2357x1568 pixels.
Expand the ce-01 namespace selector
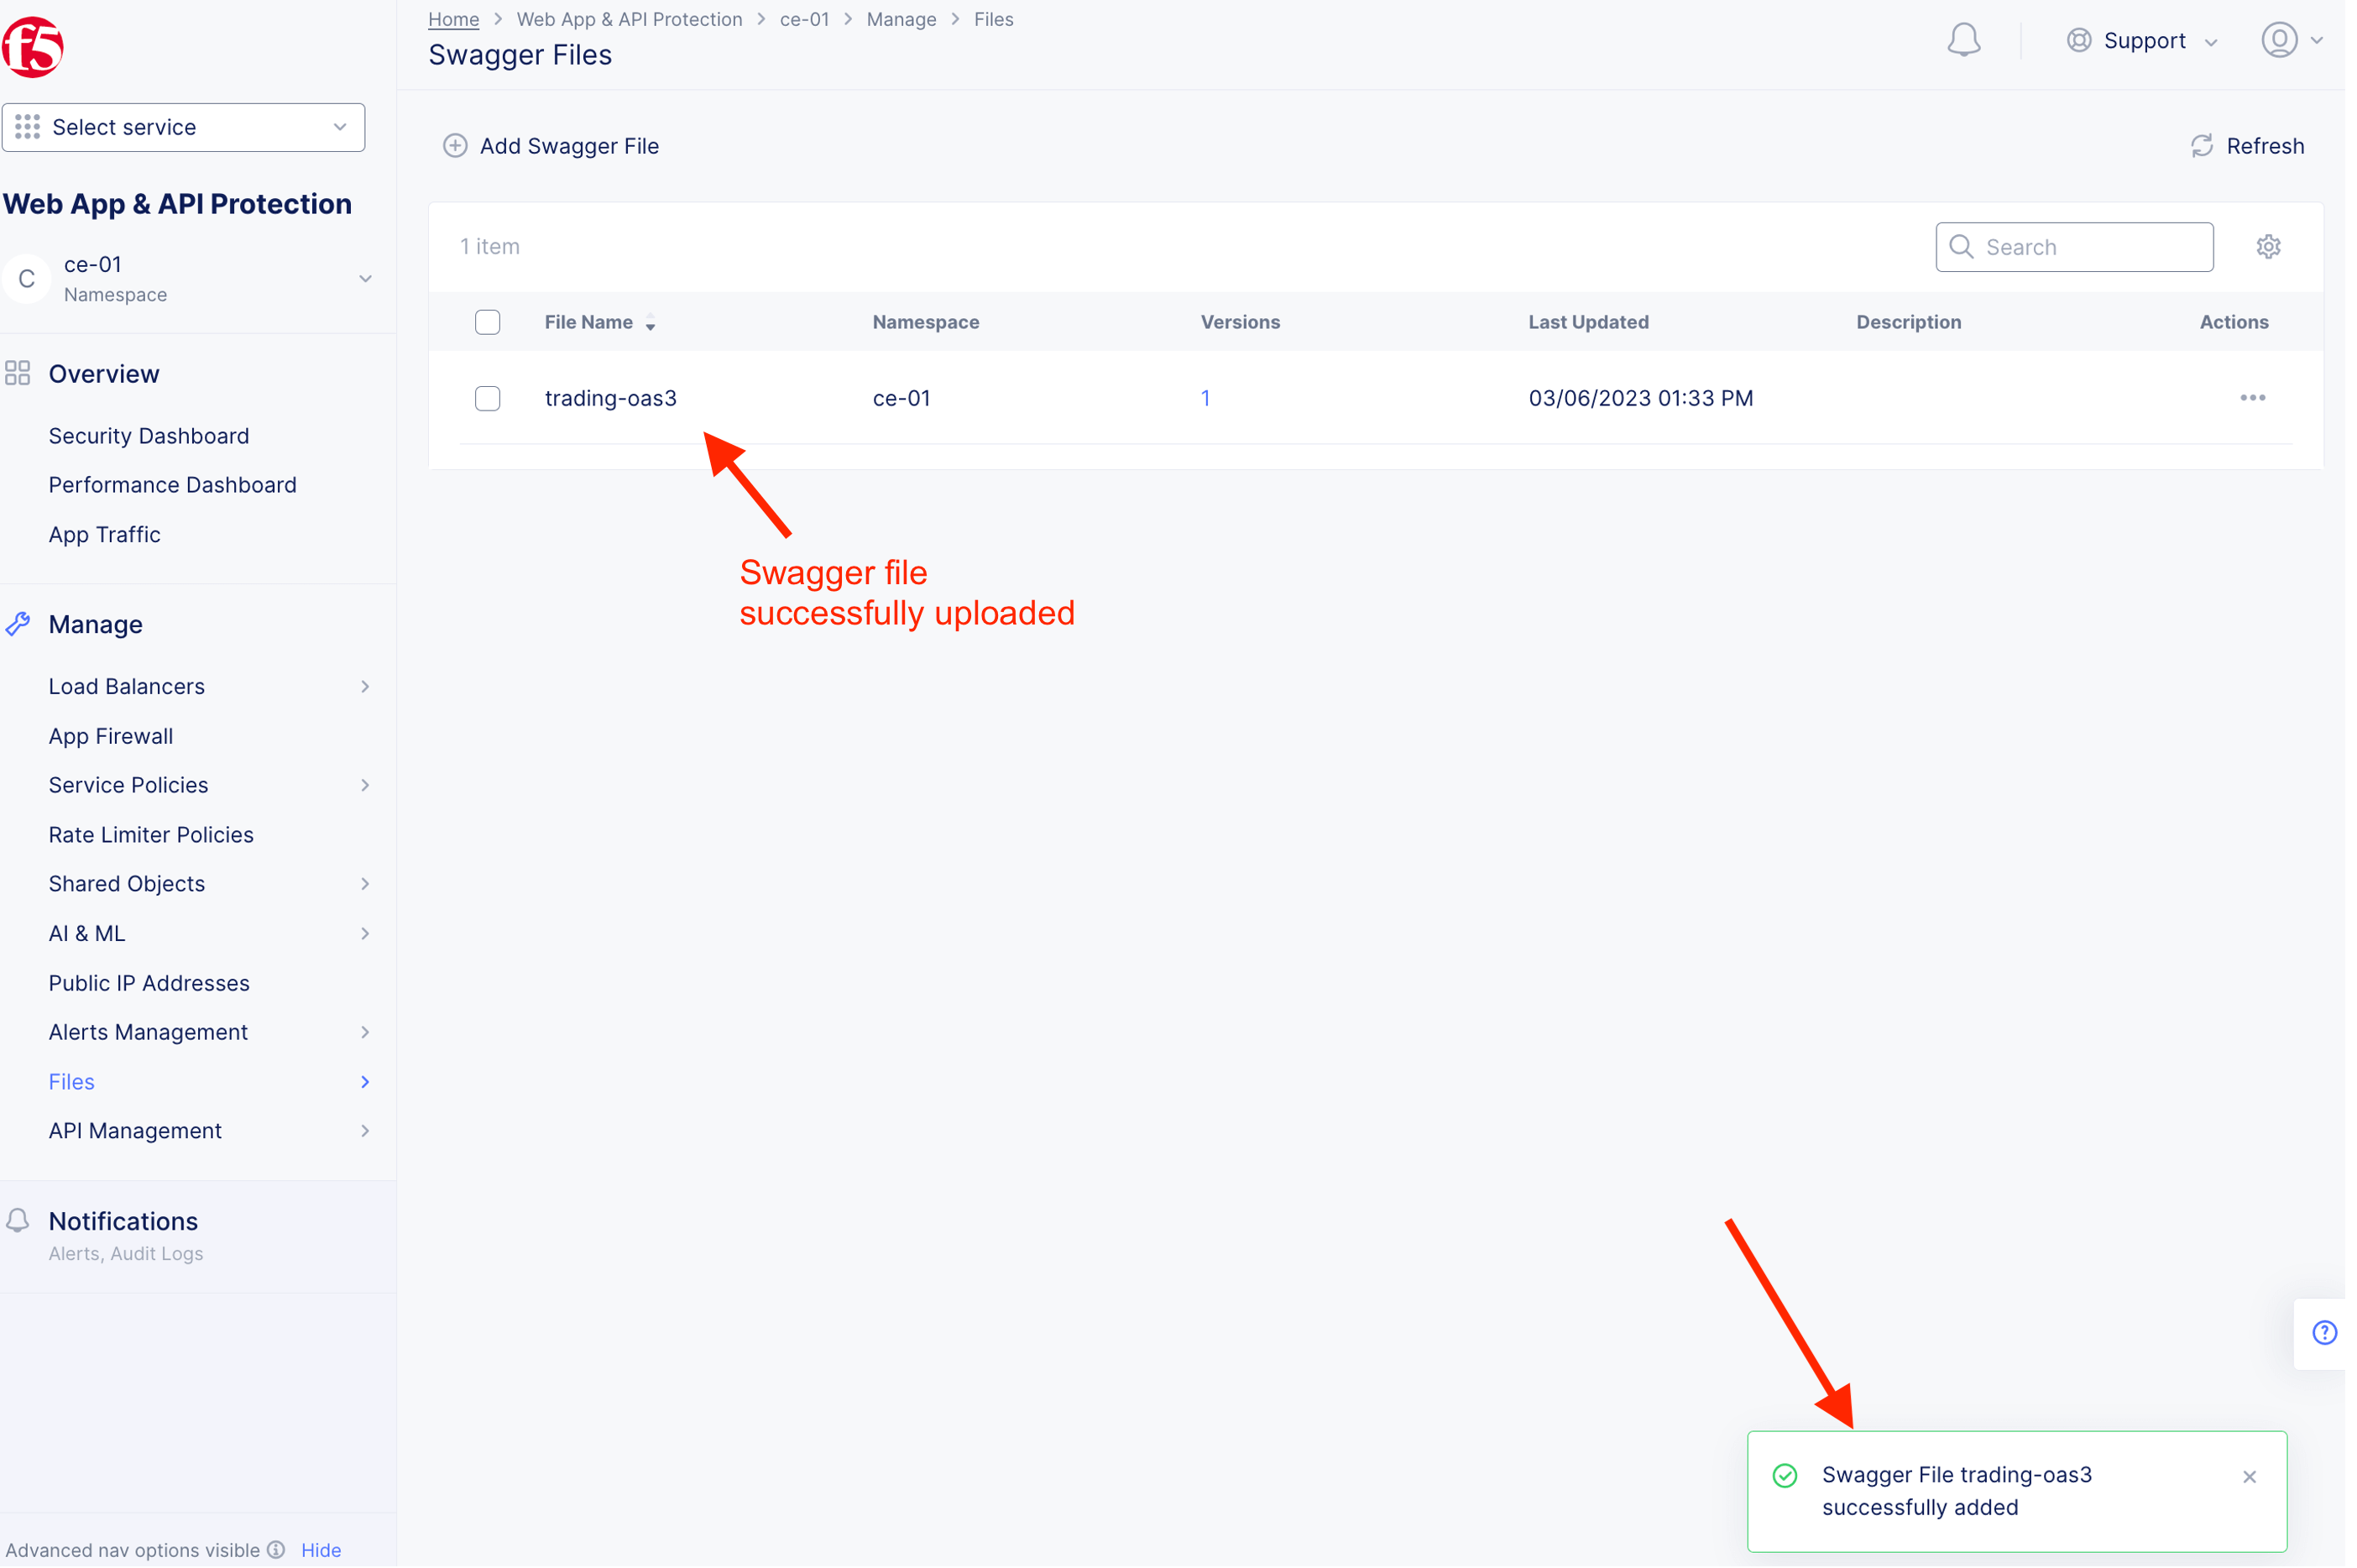point(364,279)
